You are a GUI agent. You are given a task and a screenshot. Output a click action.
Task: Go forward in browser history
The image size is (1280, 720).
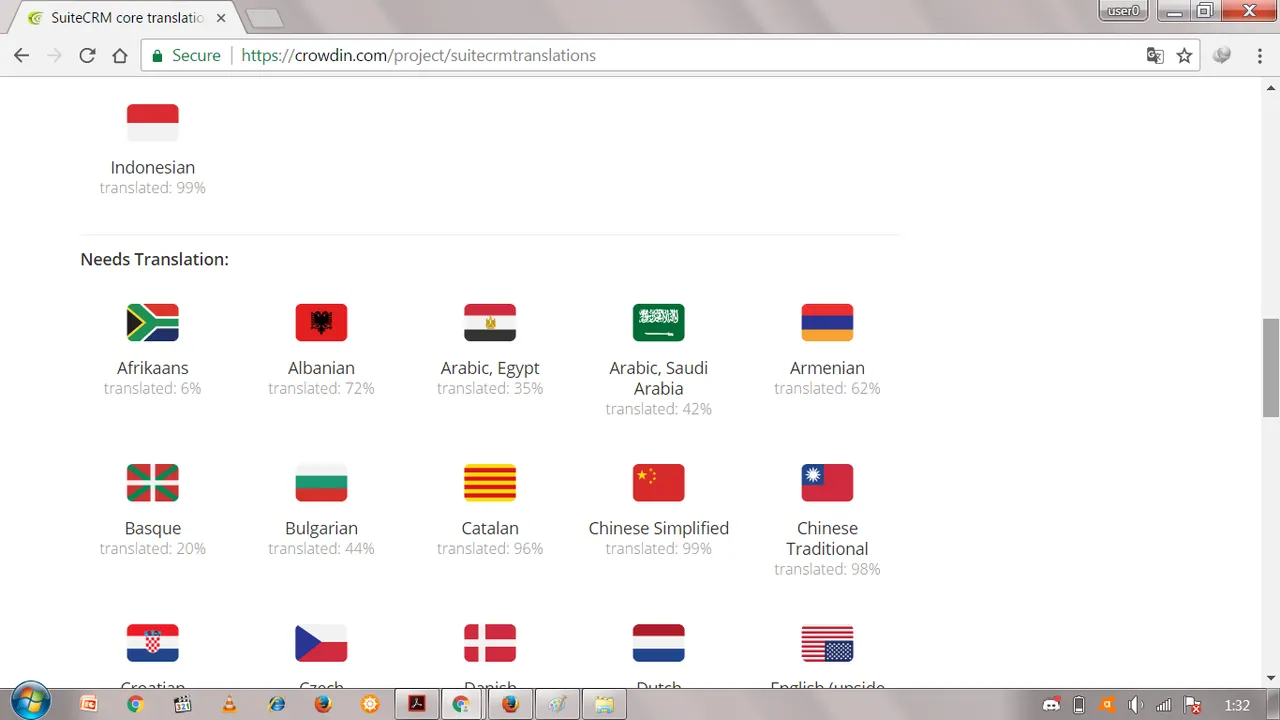coord(55,56)
